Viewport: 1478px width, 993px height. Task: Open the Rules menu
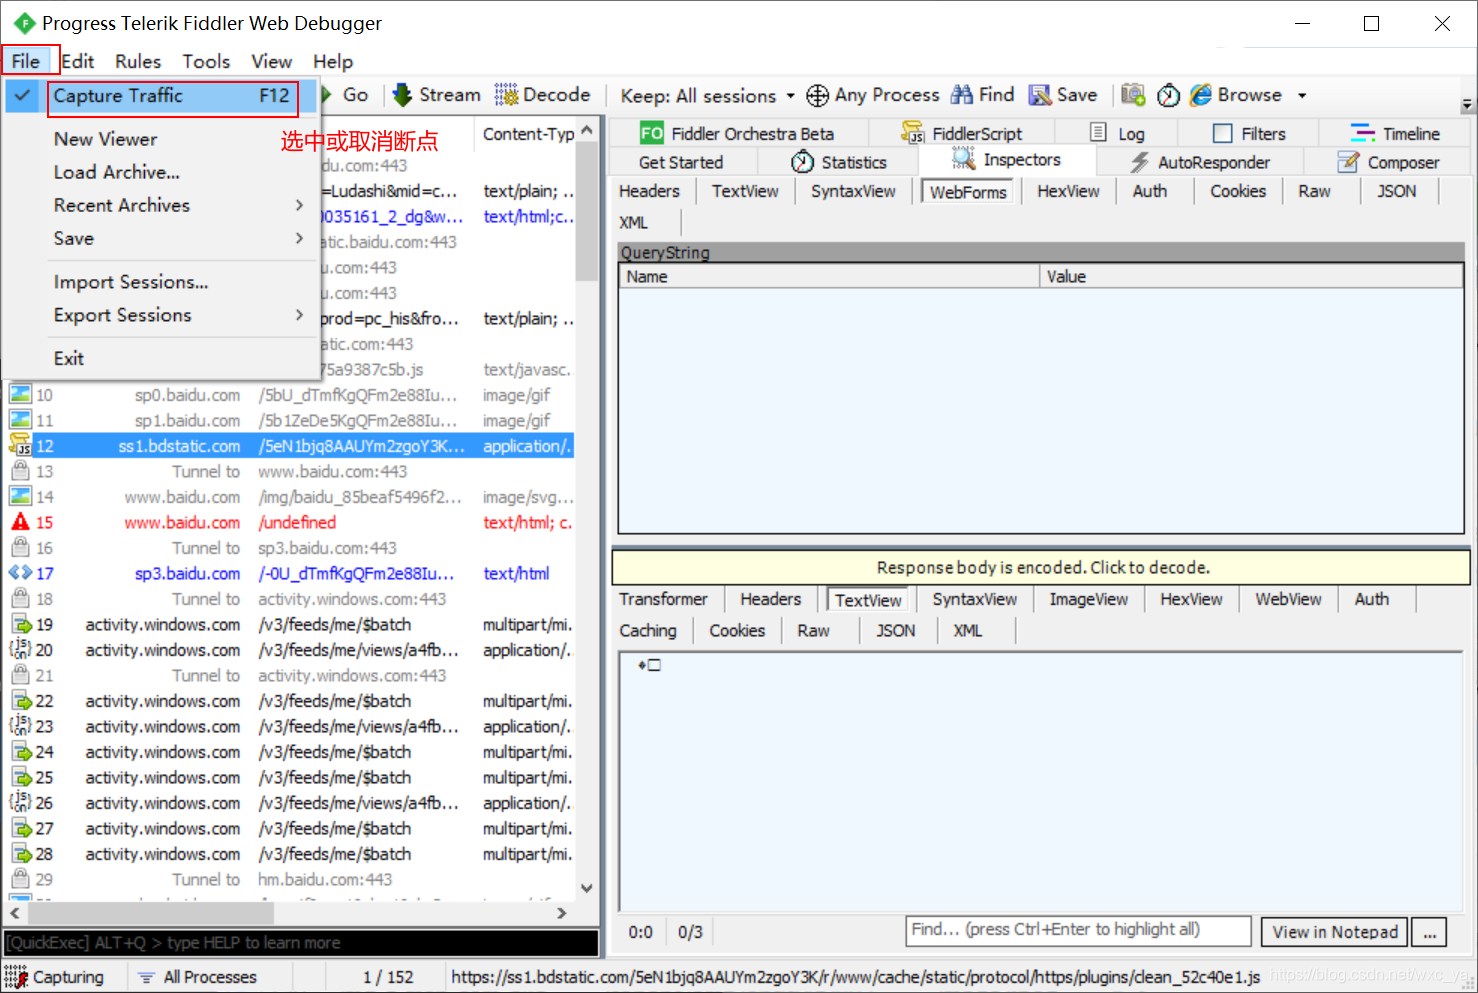tap(138, 61)
